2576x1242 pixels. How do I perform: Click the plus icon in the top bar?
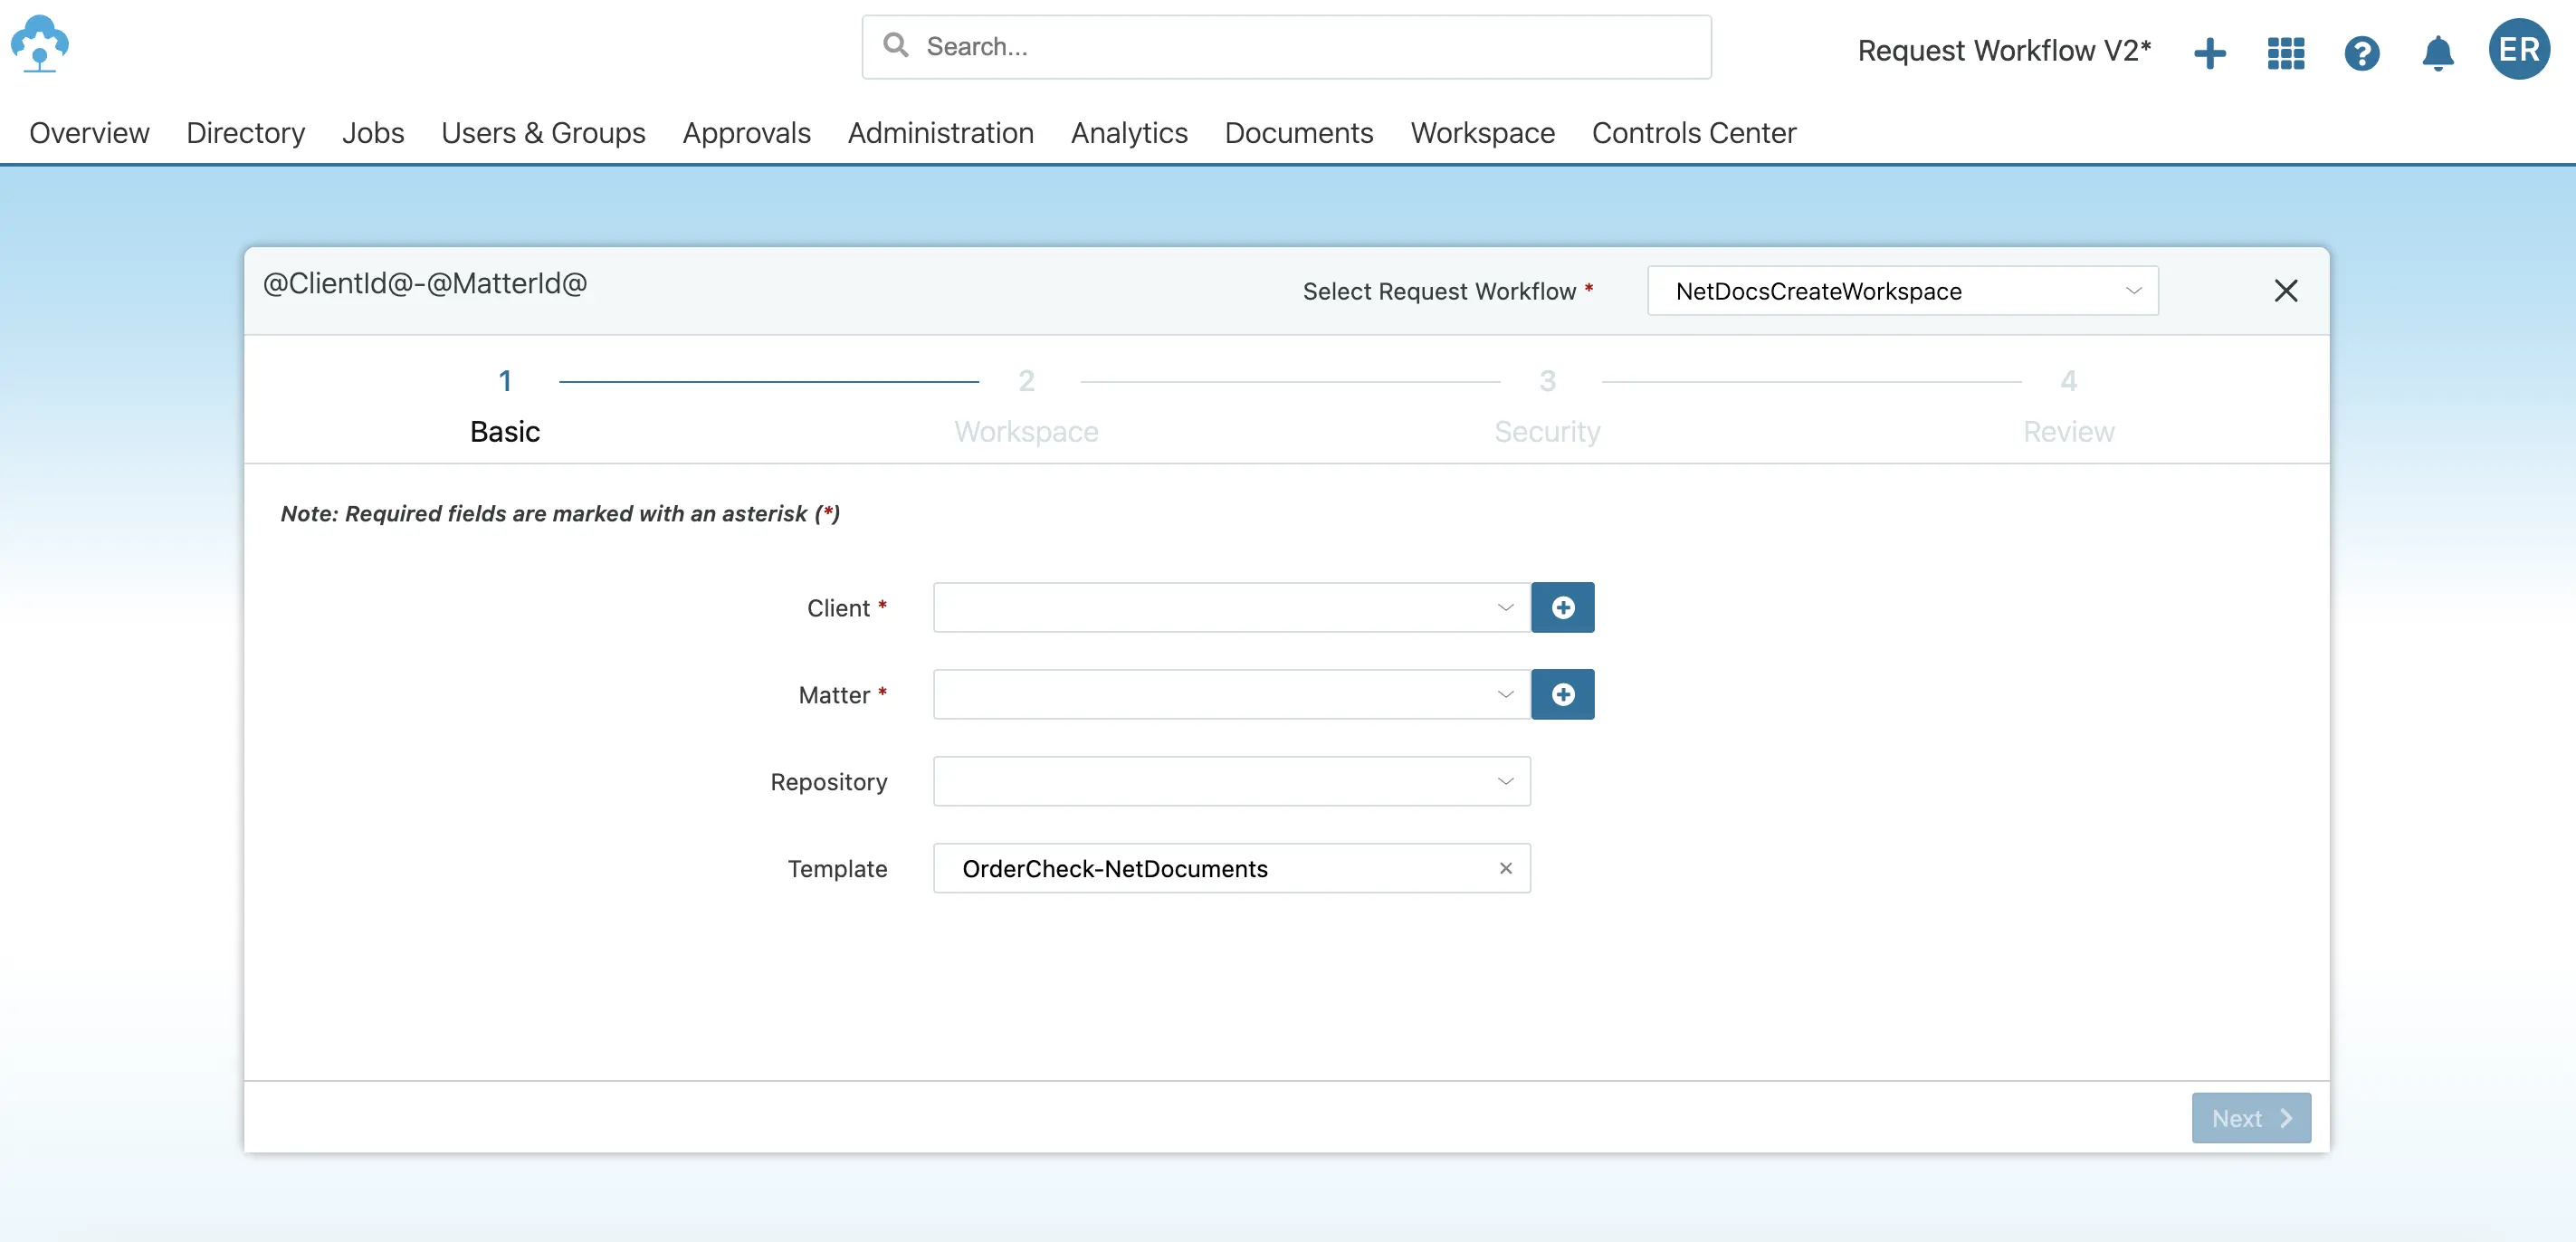click(x=2210, y=53)
